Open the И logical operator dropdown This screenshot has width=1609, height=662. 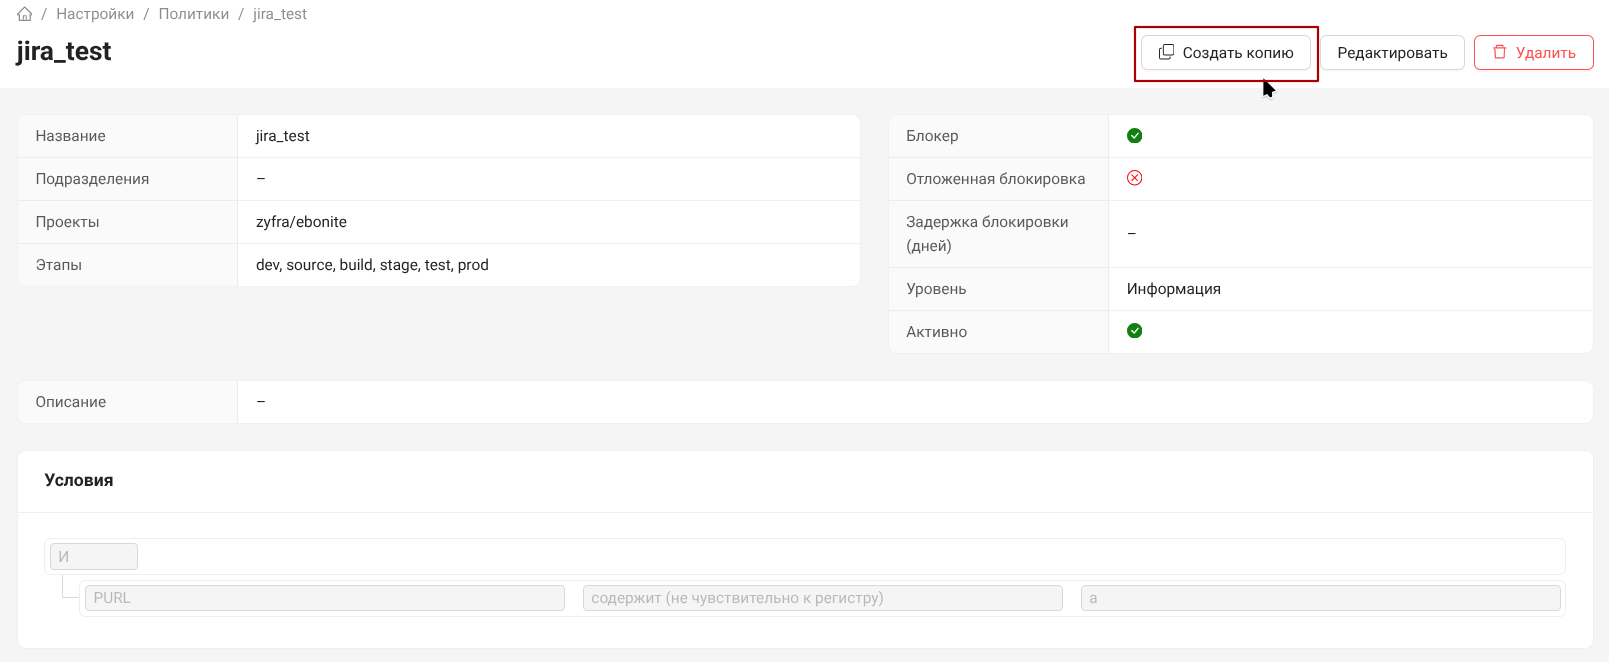94,557
